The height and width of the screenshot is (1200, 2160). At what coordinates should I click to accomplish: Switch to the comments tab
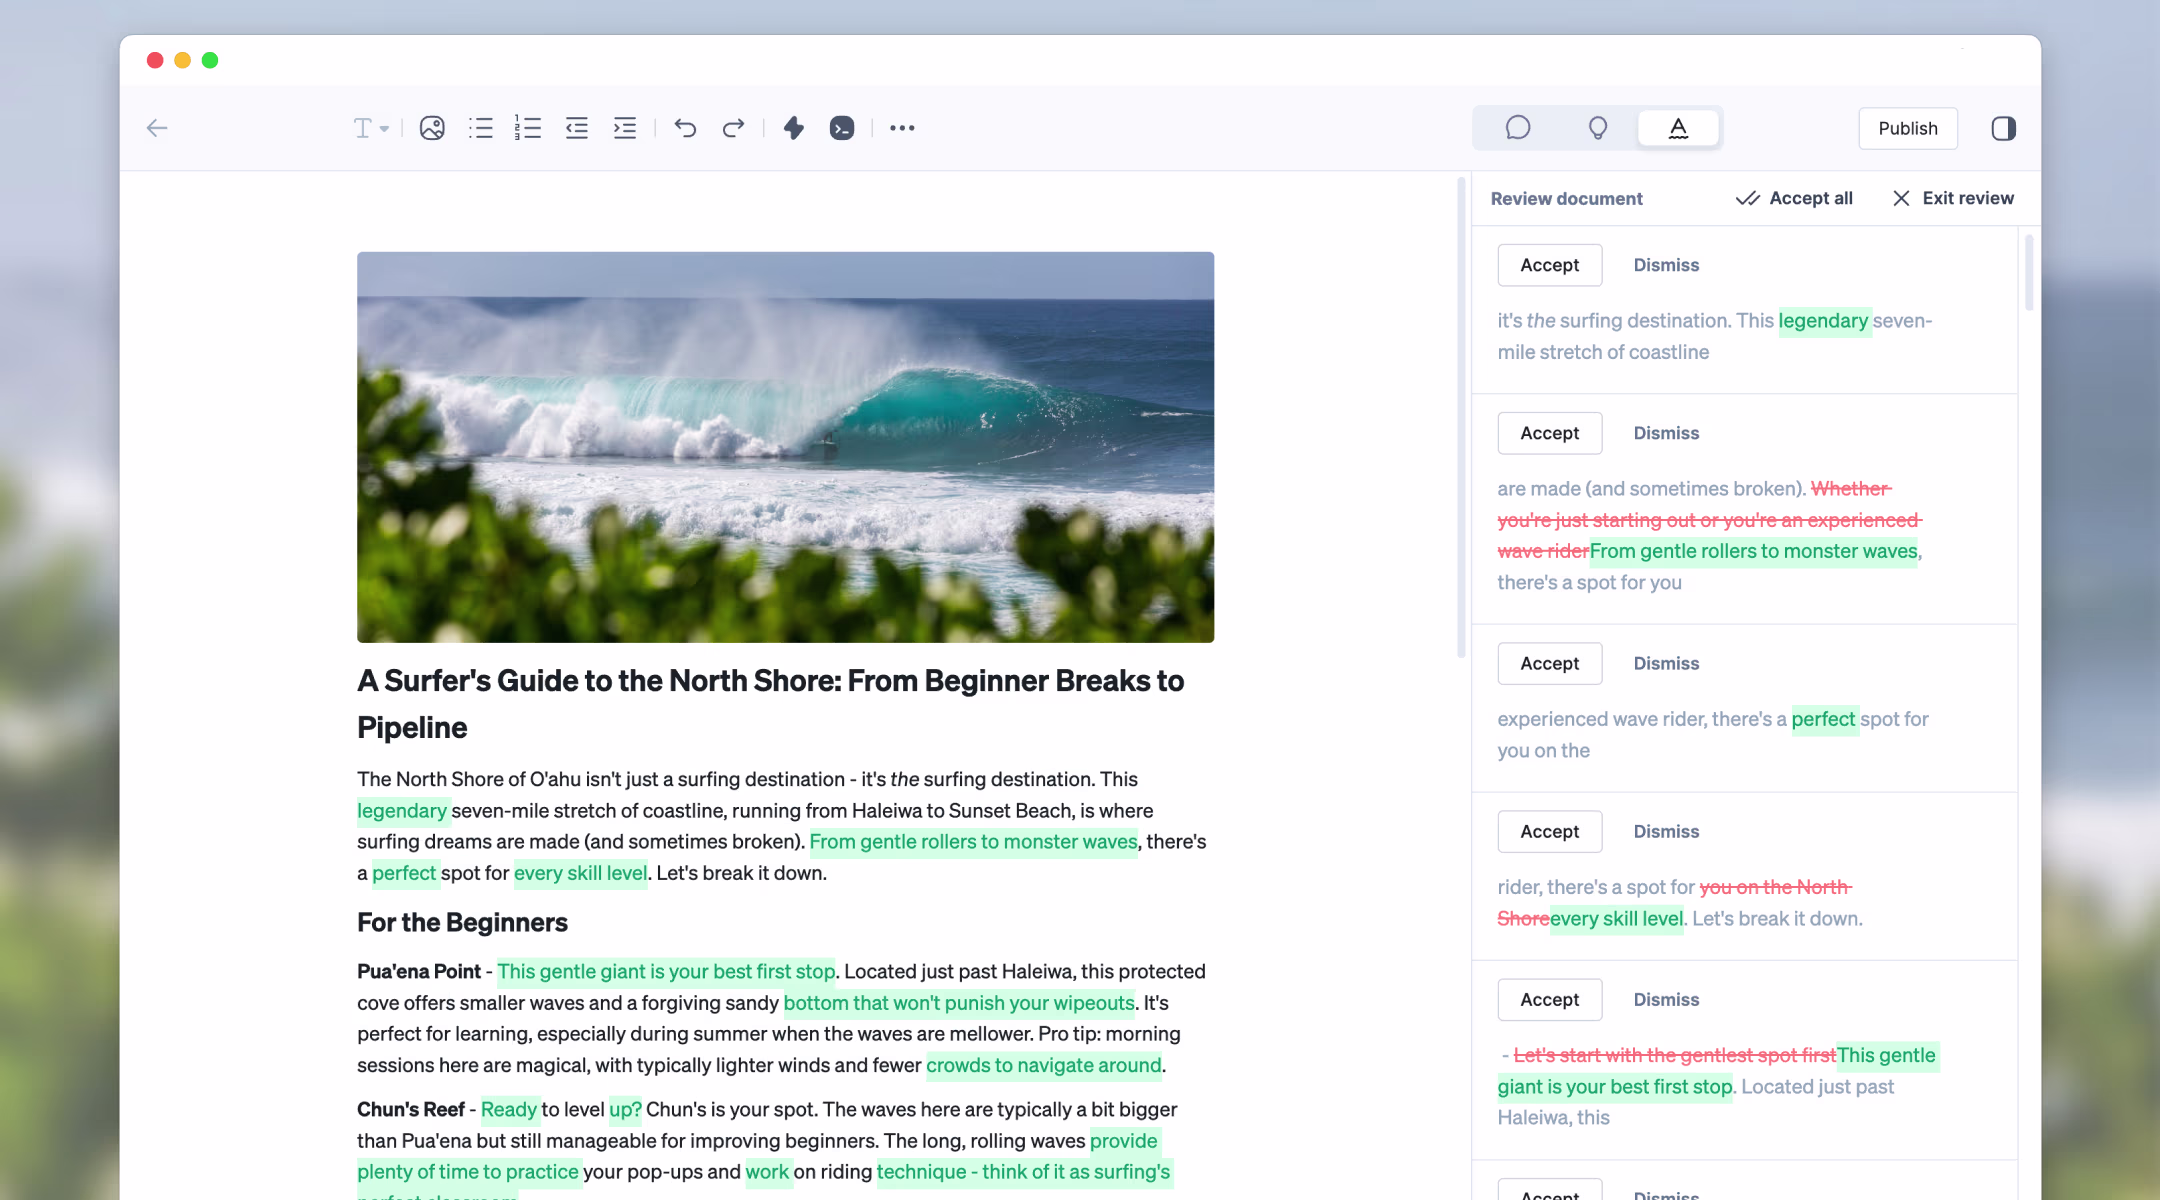point(1518,128)
